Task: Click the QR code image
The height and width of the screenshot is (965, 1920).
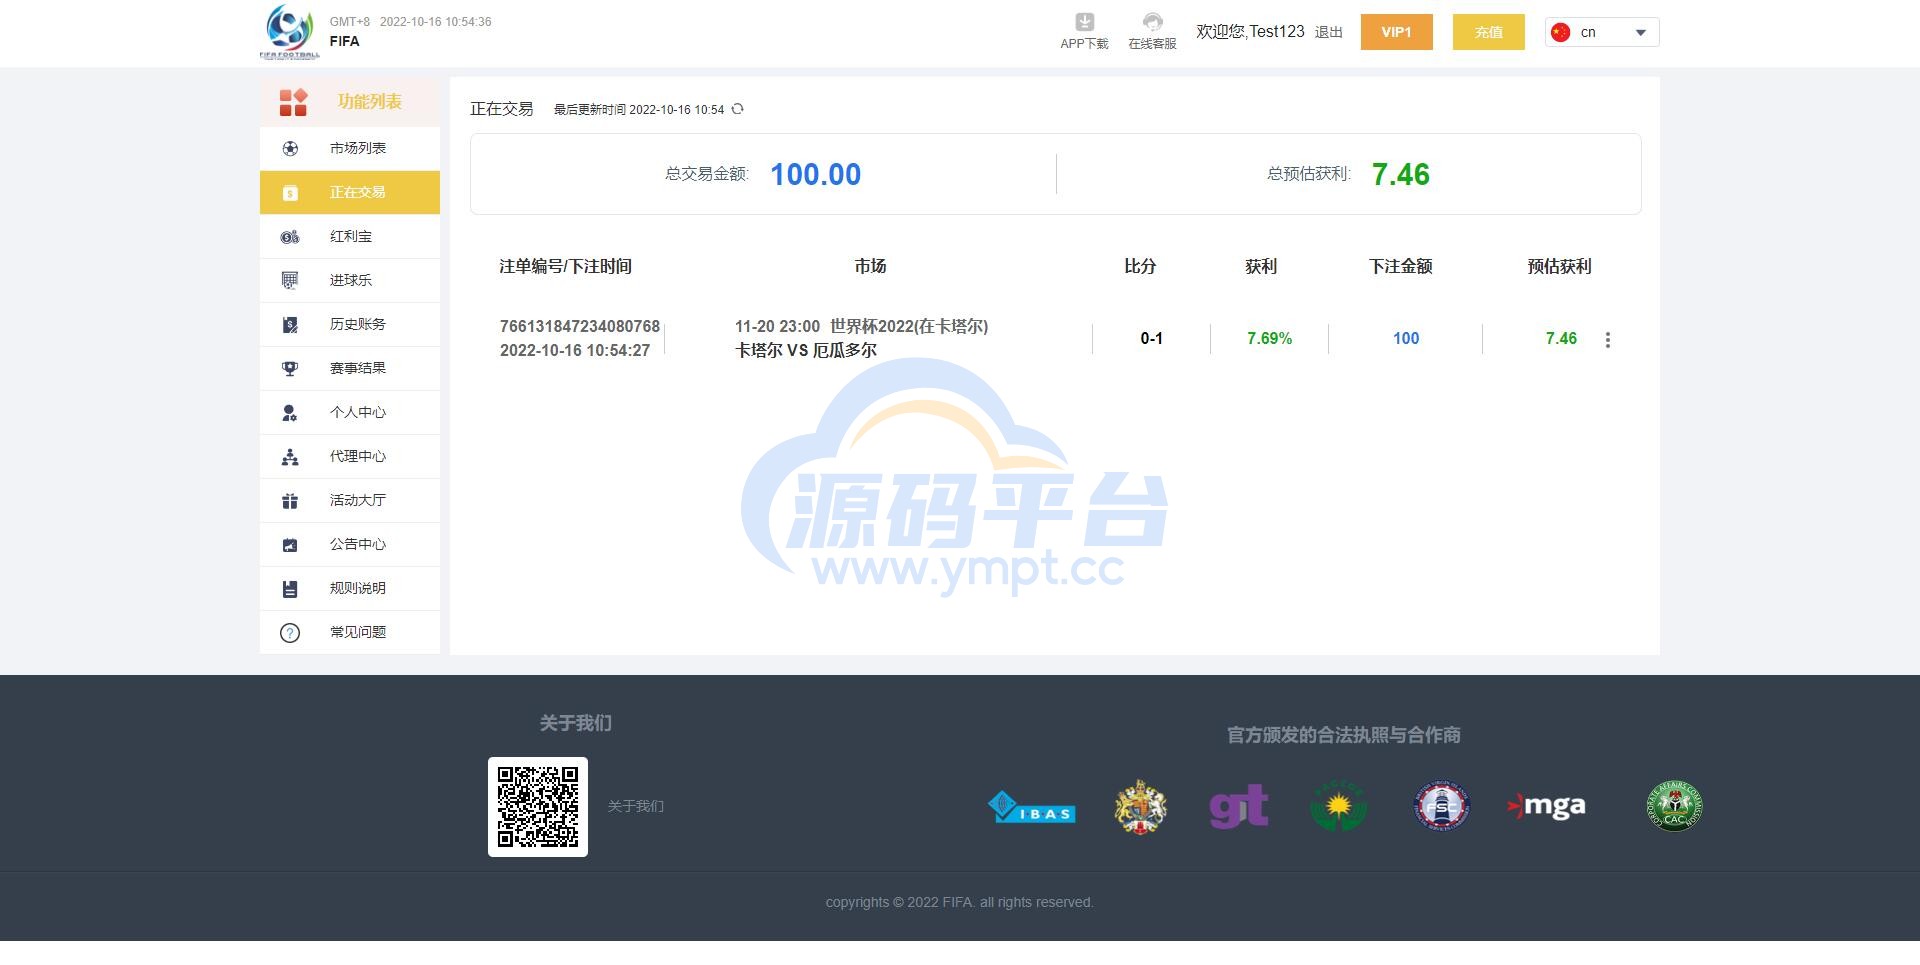Action: [538, 807]
